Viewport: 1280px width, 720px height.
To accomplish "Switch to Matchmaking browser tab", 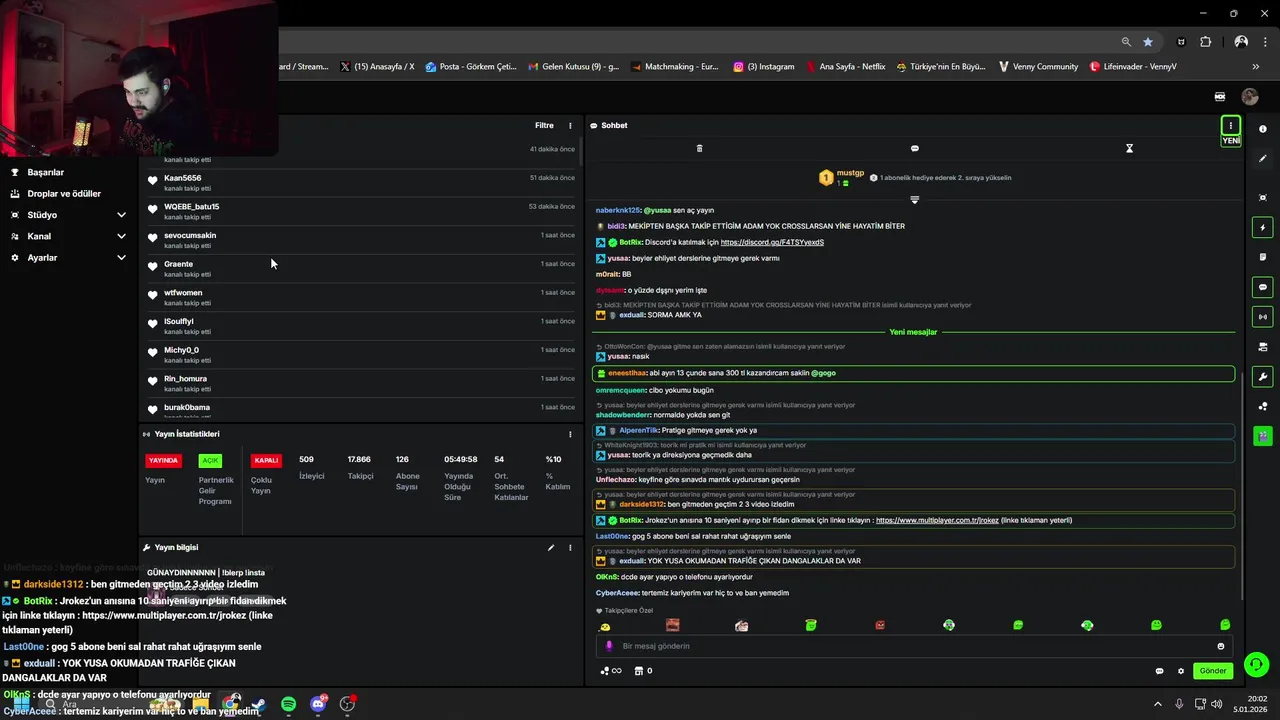I will pos(675,67).
